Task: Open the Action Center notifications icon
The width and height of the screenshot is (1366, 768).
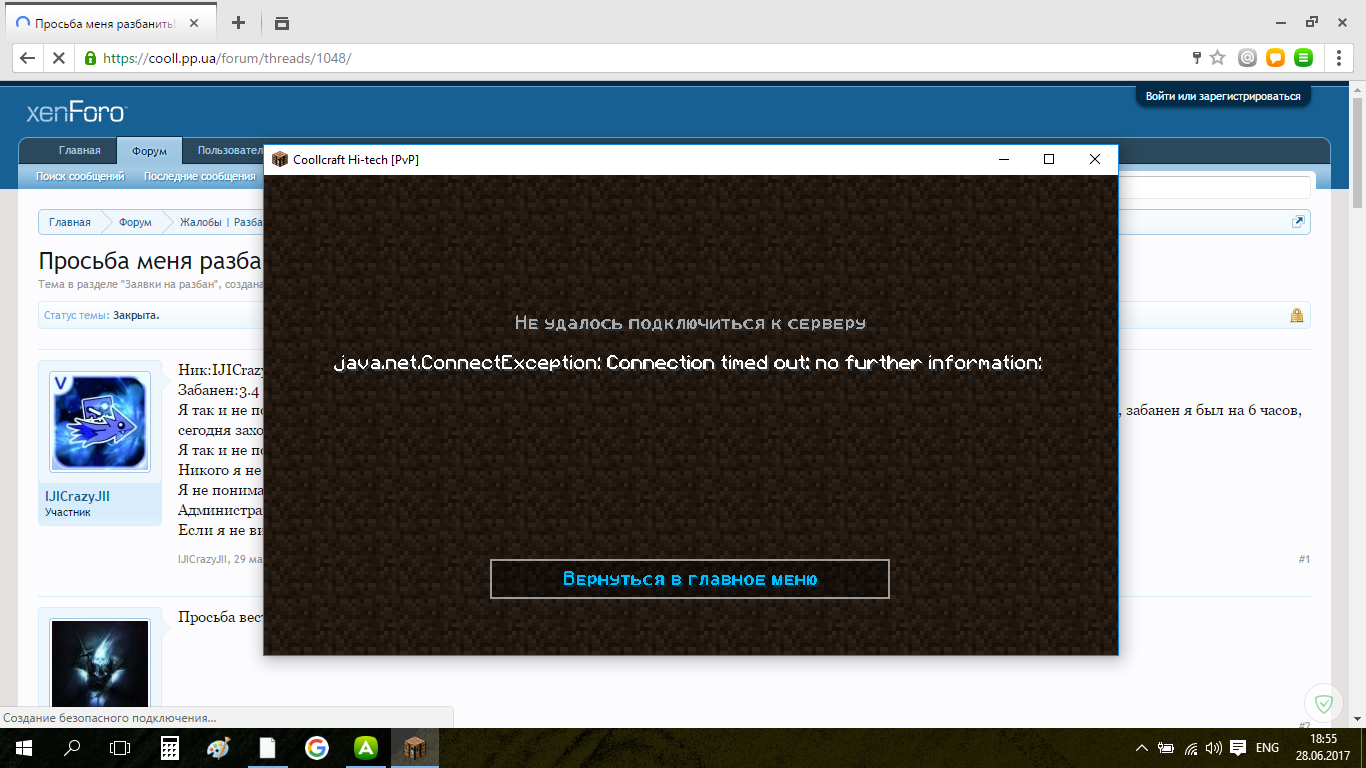Action: [1238, 748]
